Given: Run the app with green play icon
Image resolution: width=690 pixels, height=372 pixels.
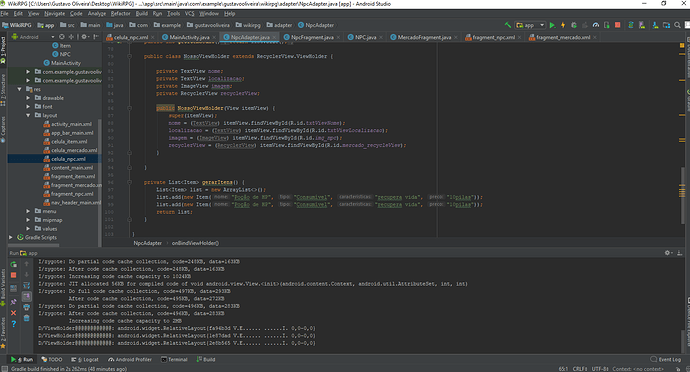Looking at the screenshot, I should tap(552, 25).
